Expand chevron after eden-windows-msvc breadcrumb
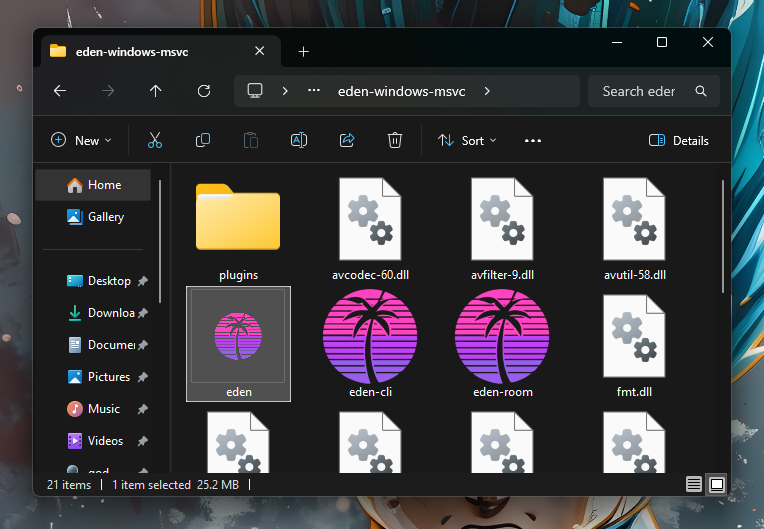This screenshot has height=529, width=764. tap(487, 91)
